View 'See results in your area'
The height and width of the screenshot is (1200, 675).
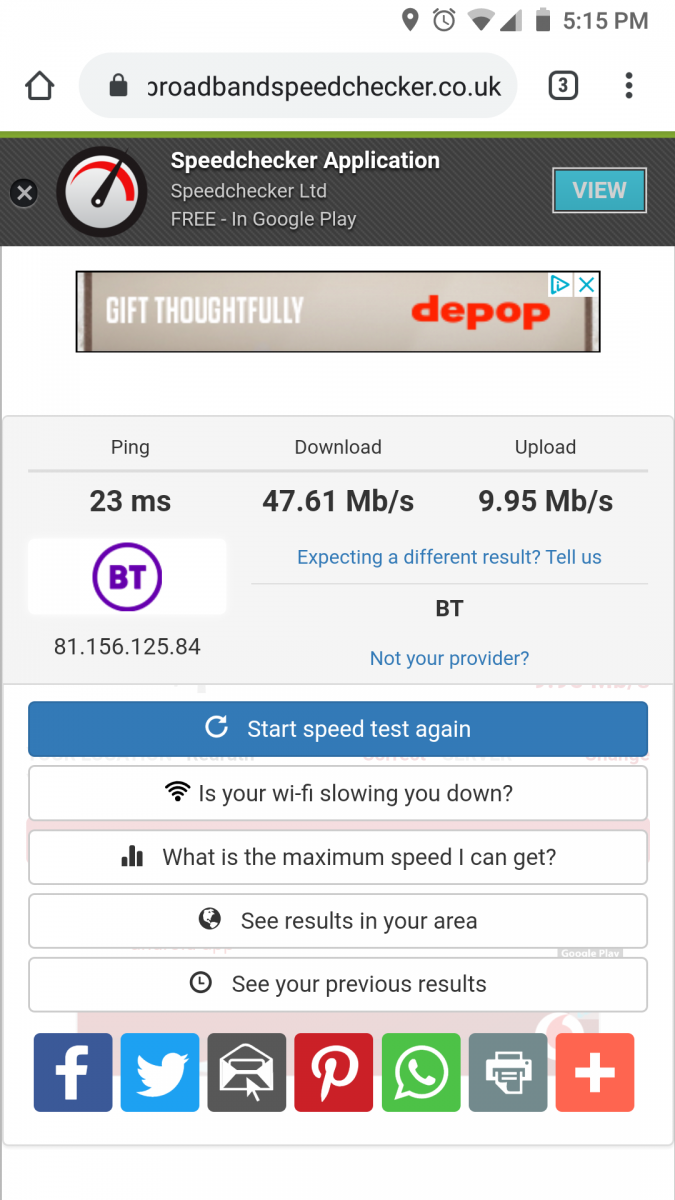click(x=338, y=921)
